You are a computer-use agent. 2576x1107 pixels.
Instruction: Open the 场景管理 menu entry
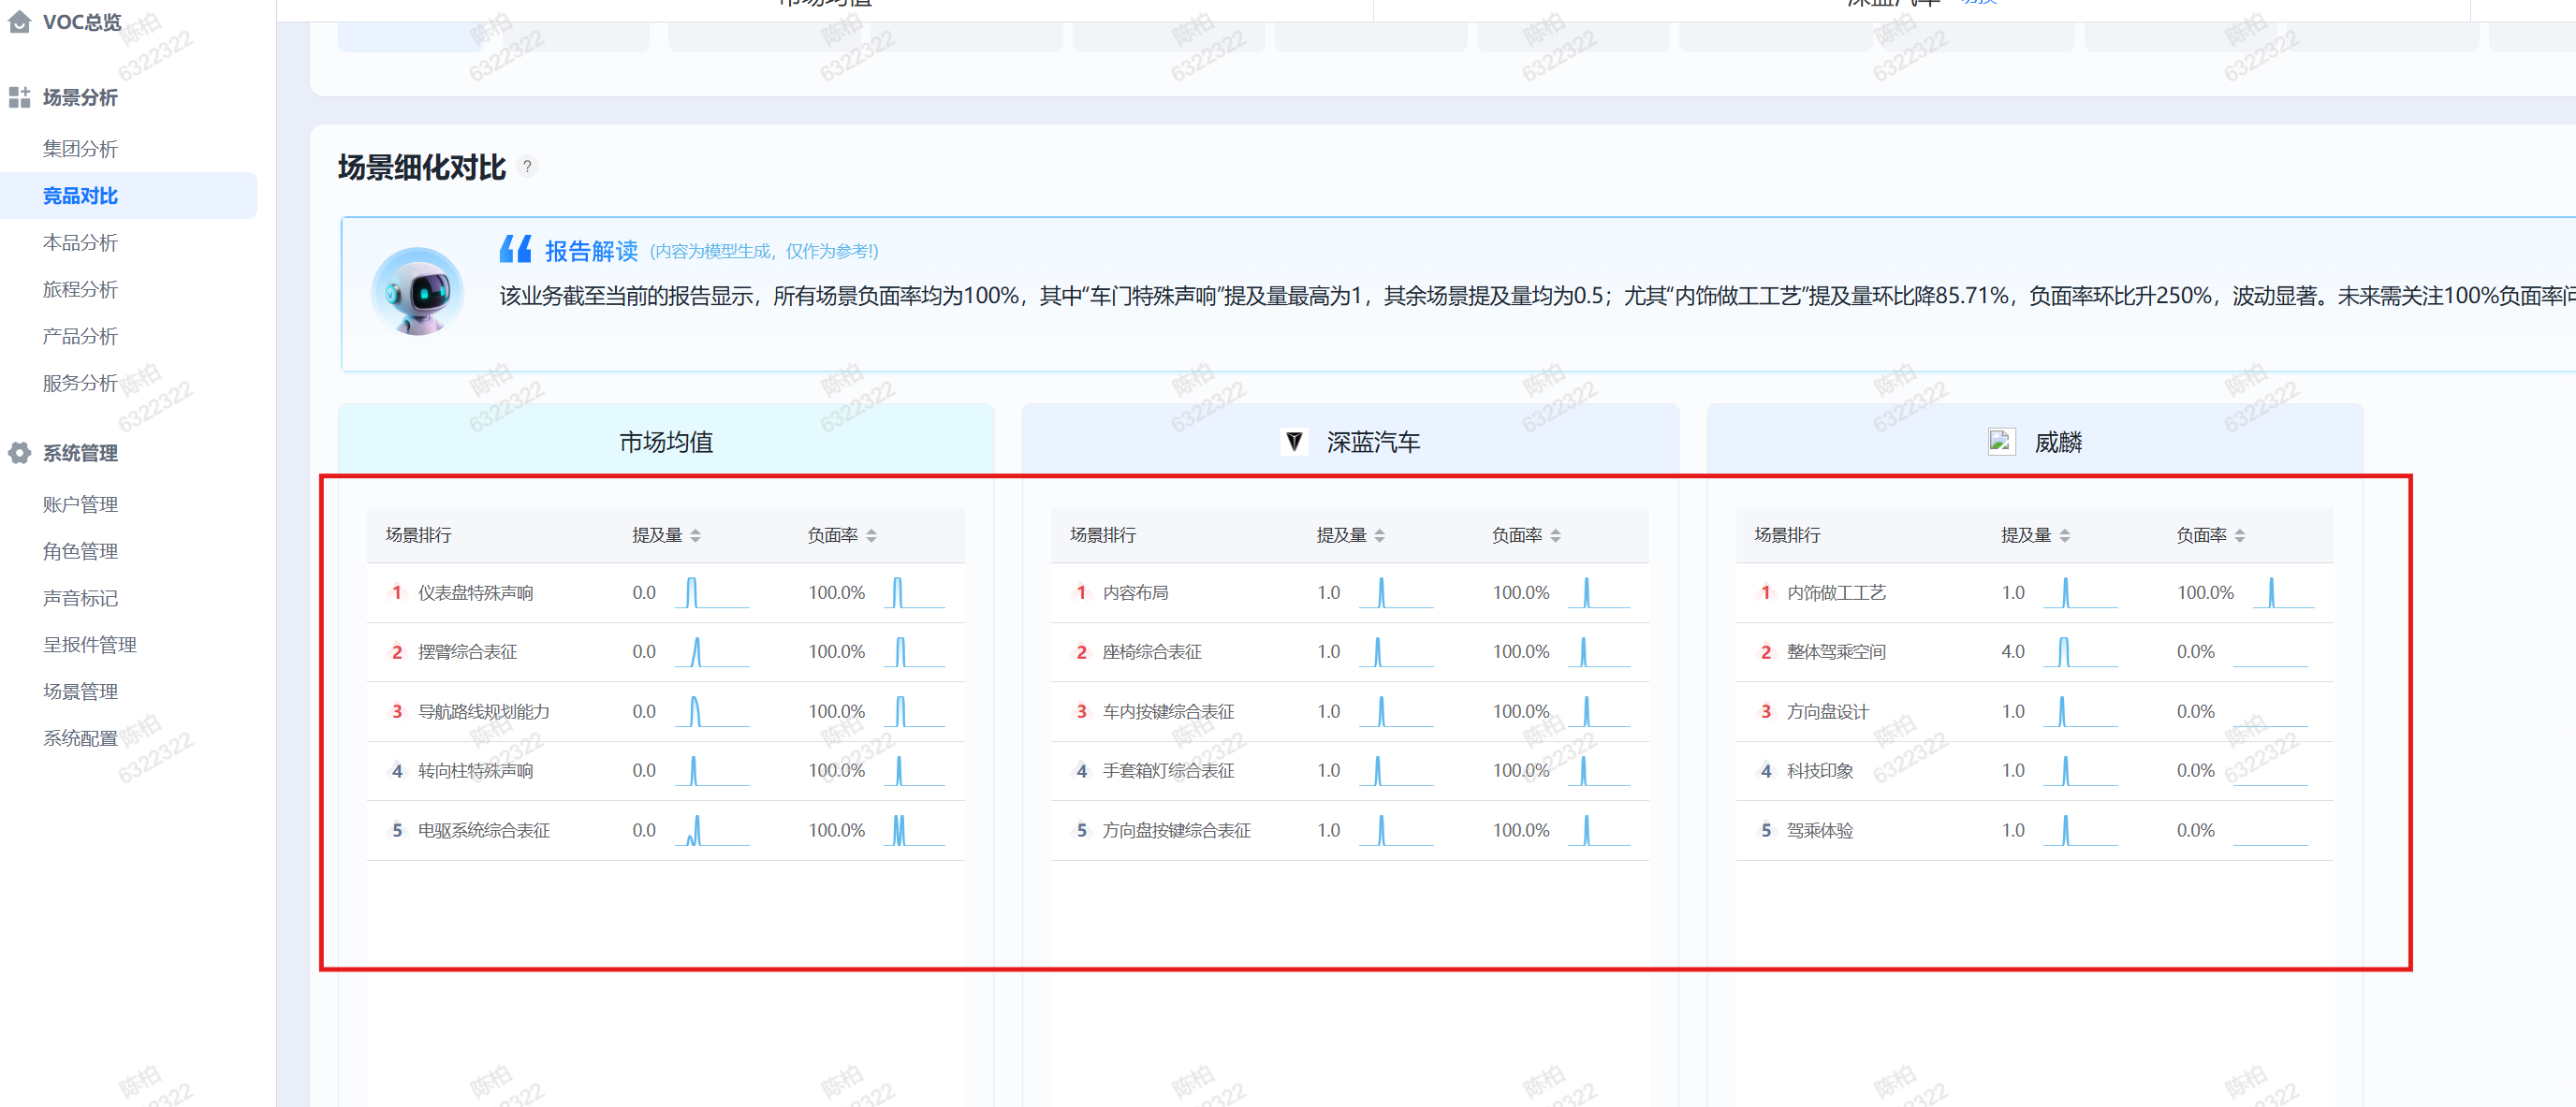80,692
